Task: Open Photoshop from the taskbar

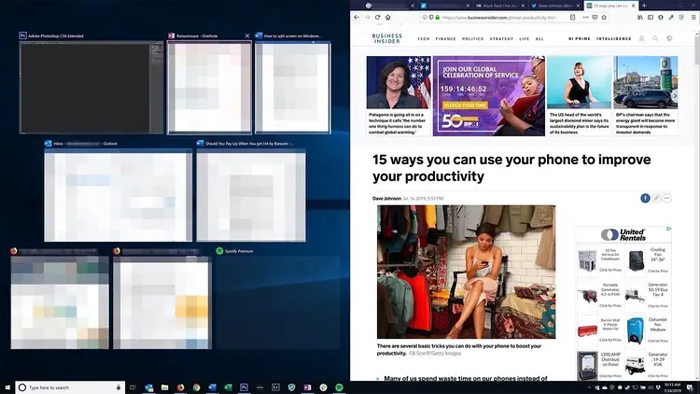Action: coord(244,387)
